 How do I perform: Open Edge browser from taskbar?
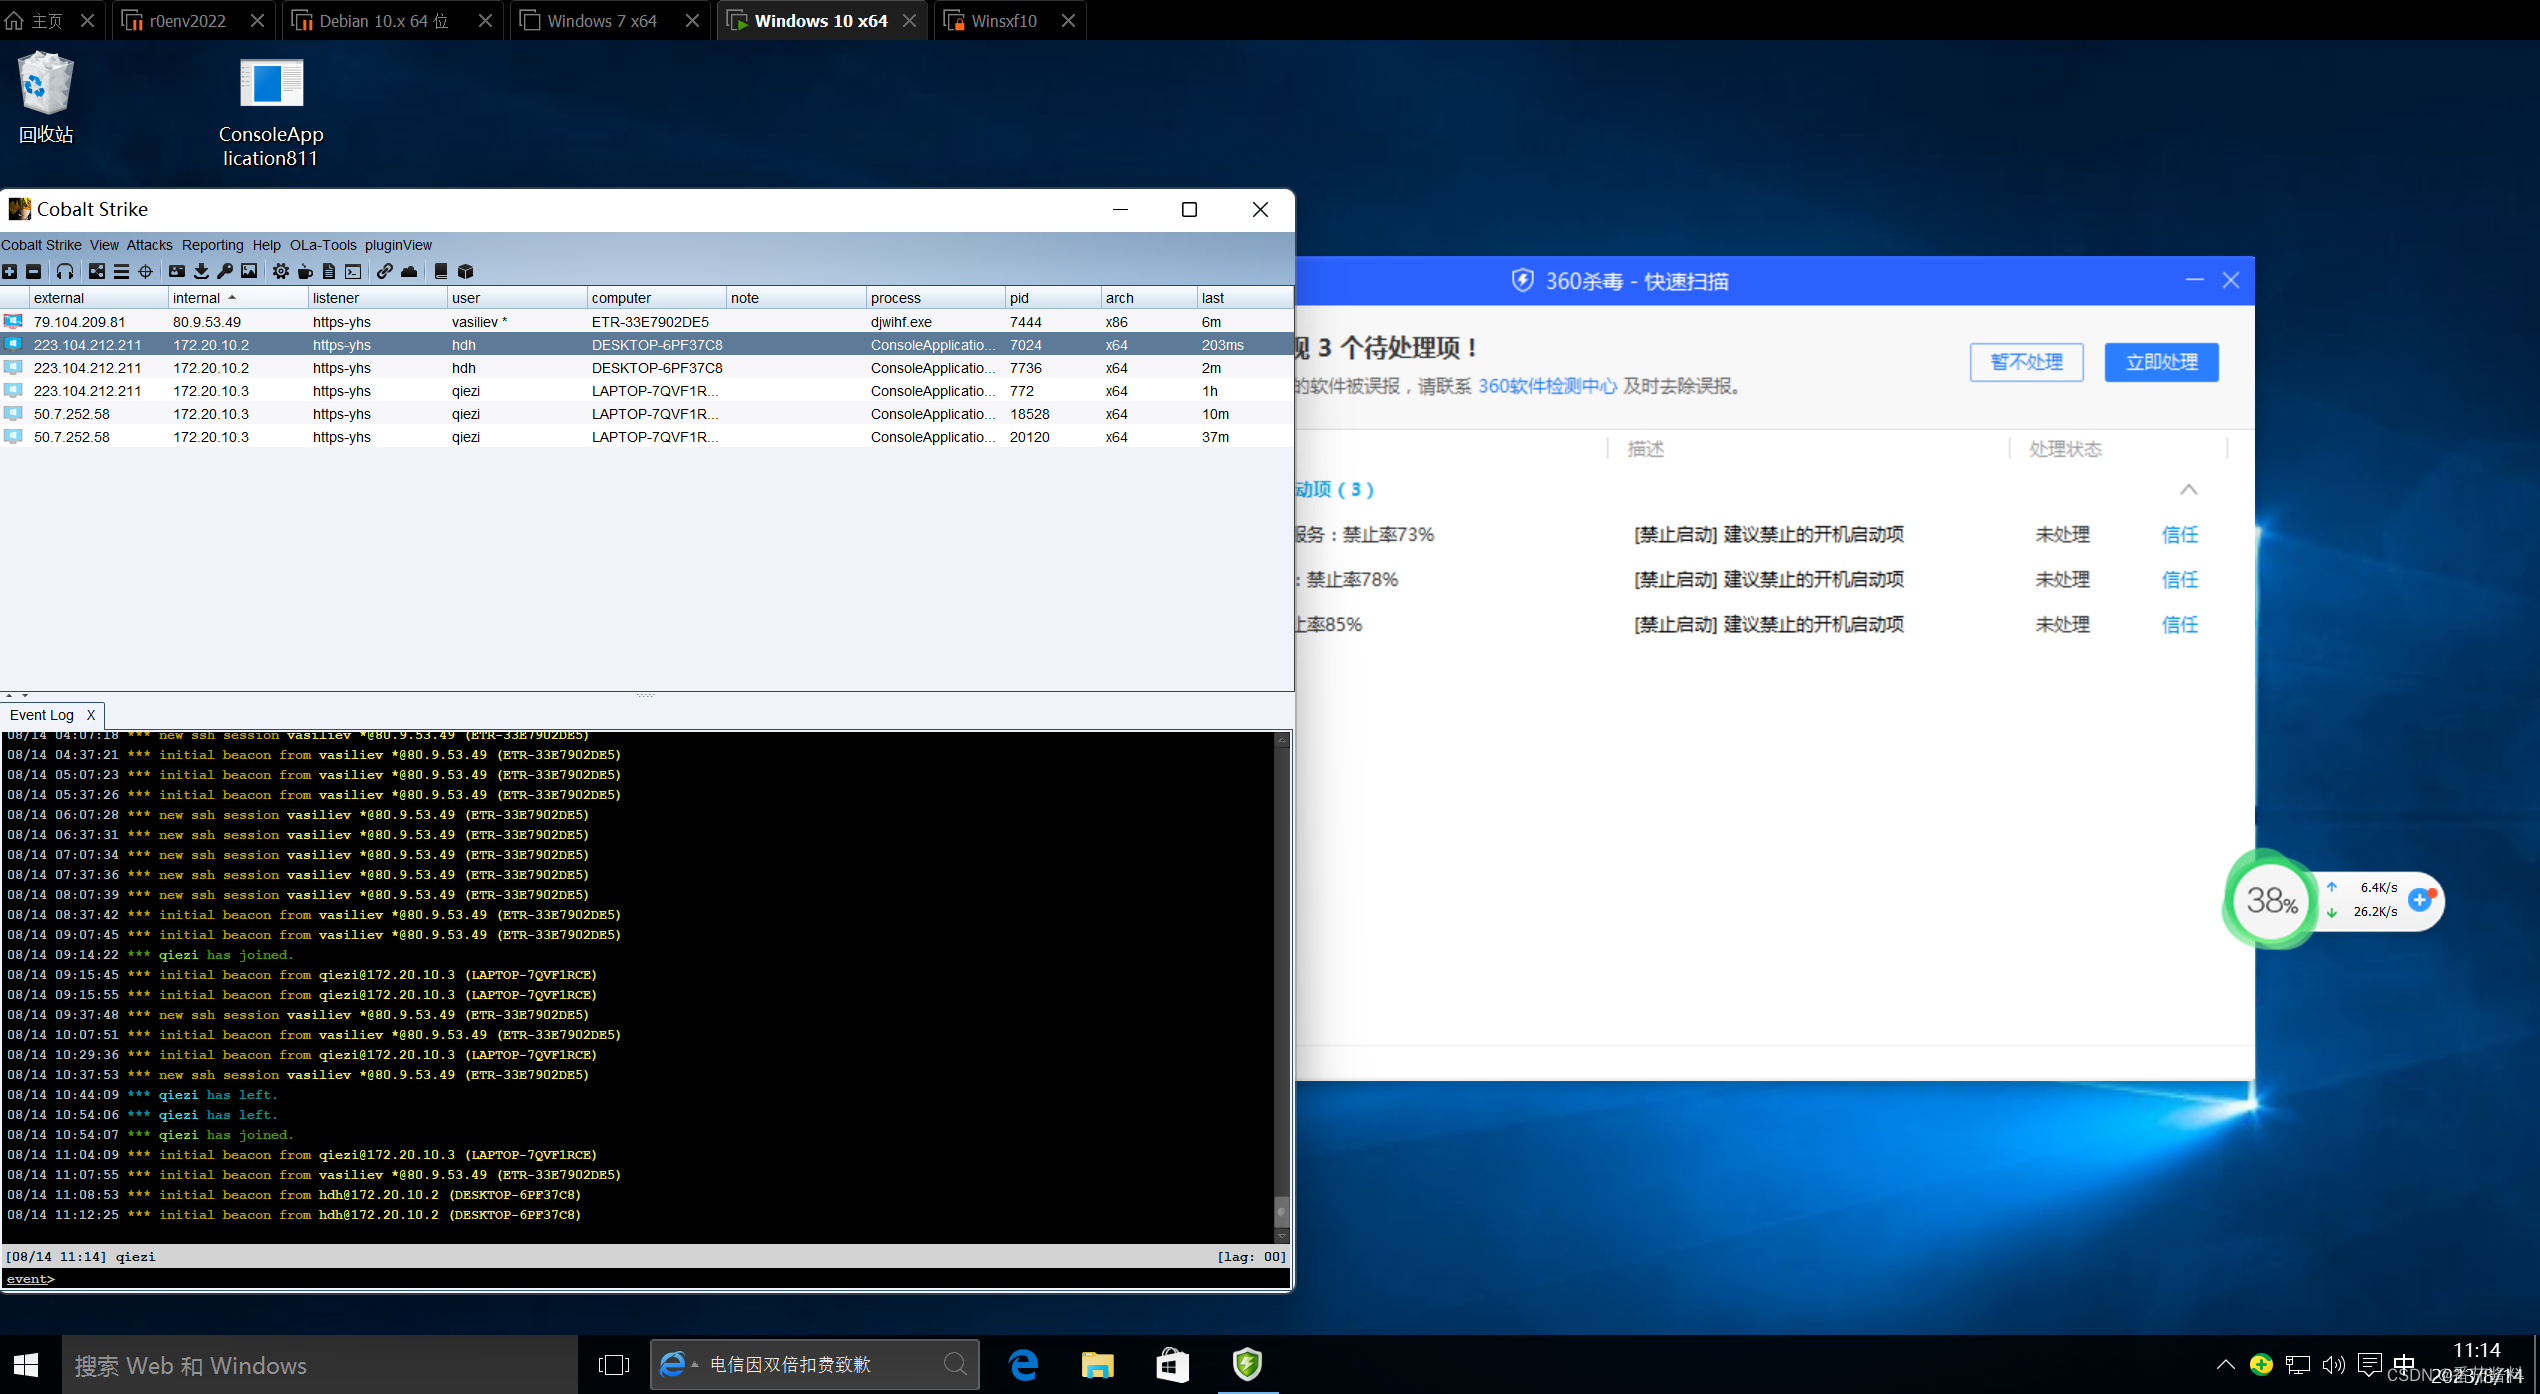1024,1365
